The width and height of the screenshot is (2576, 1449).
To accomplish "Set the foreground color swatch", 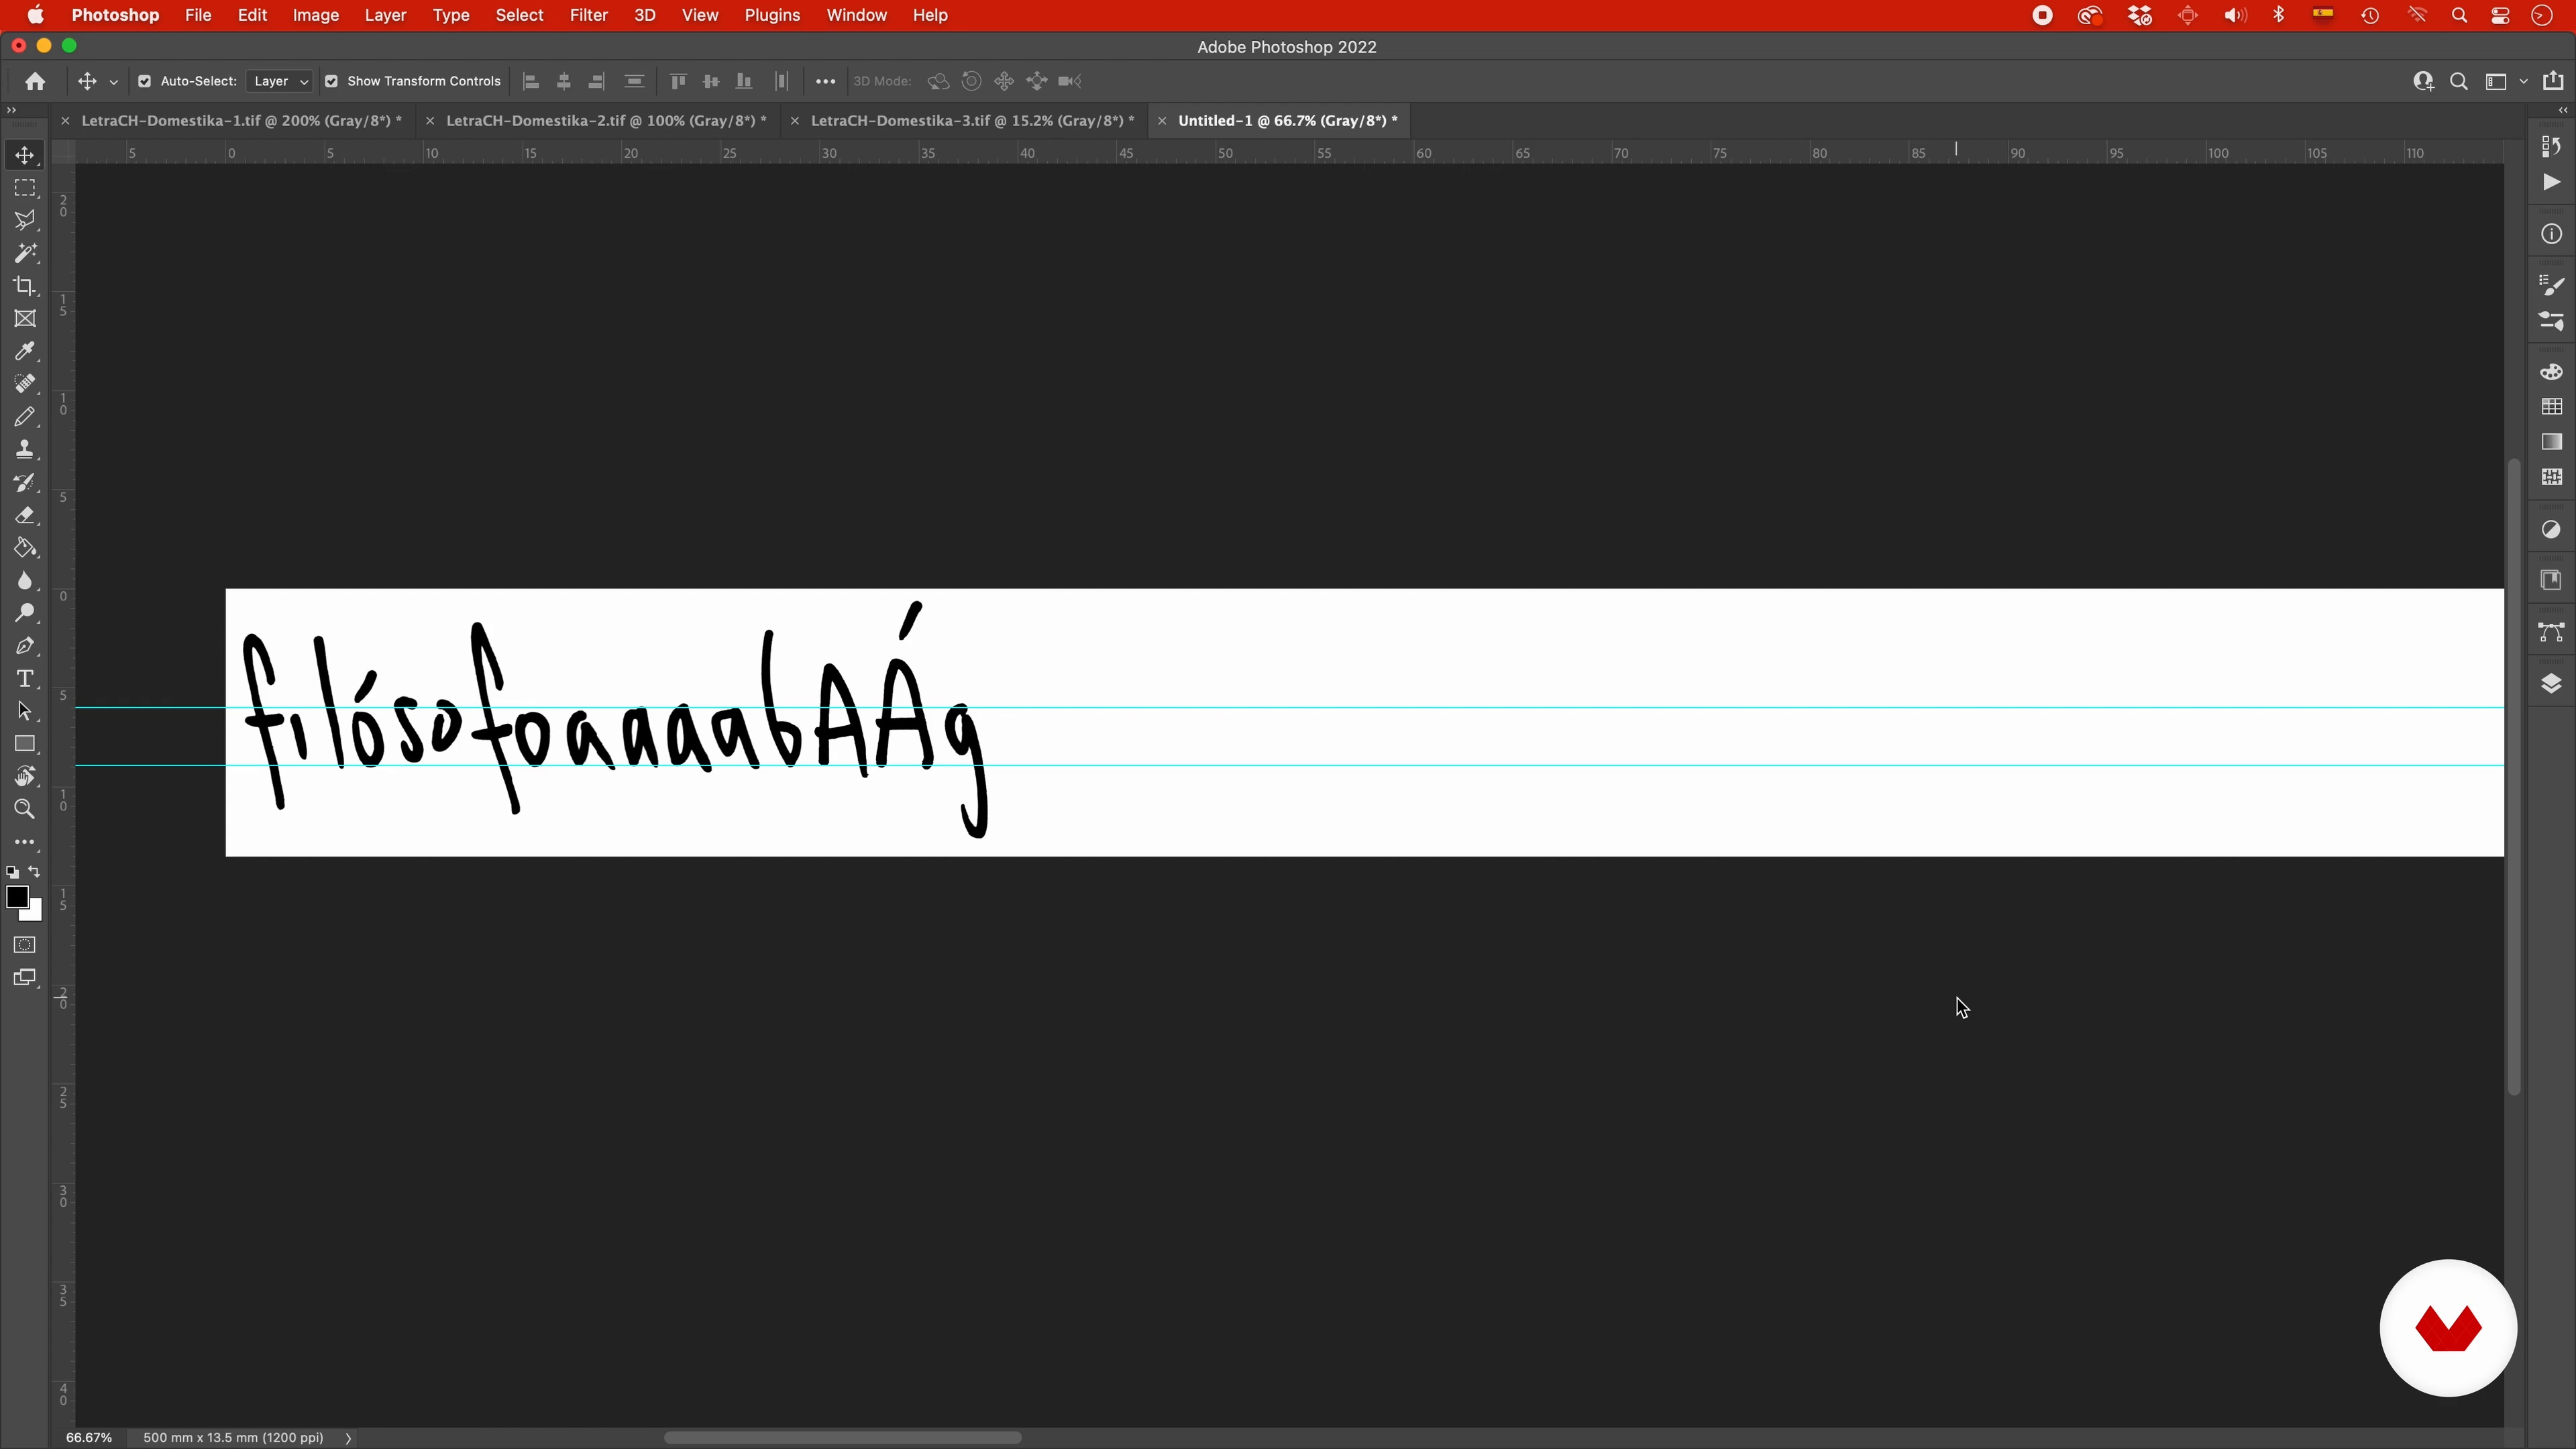I will coord(17,897).
